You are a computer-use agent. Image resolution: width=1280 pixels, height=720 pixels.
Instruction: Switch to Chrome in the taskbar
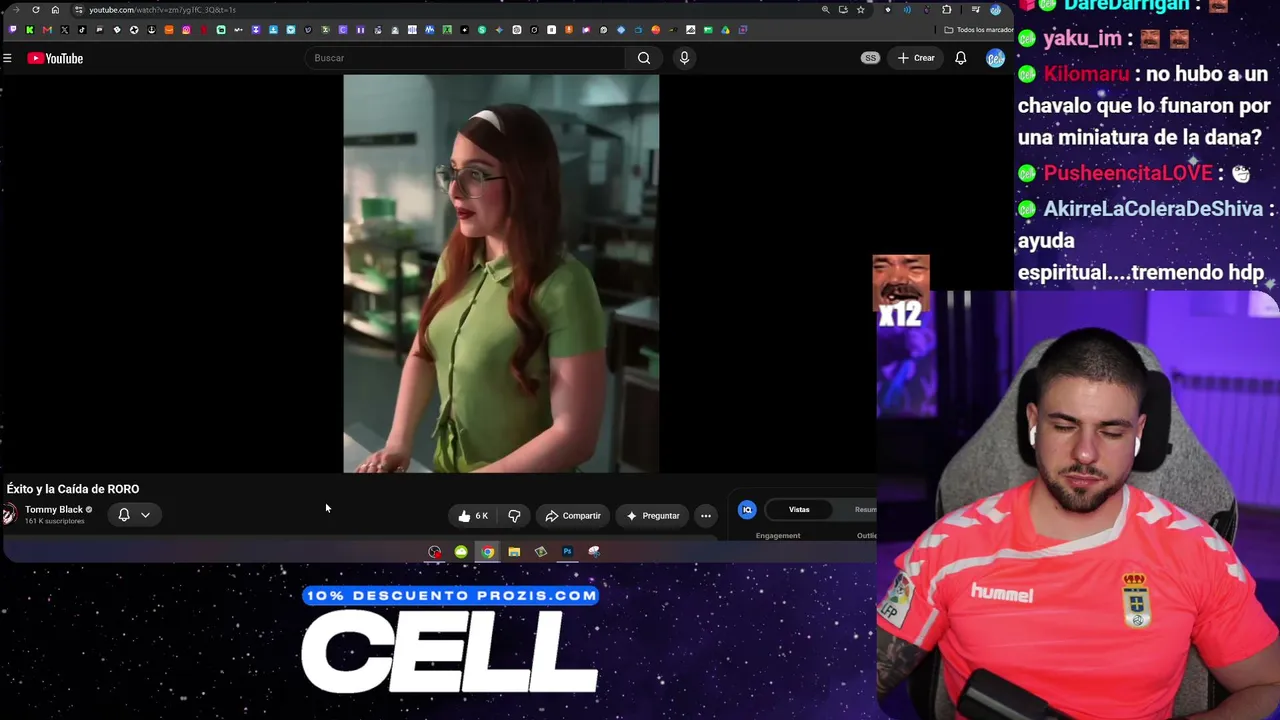tap(487, 552)
